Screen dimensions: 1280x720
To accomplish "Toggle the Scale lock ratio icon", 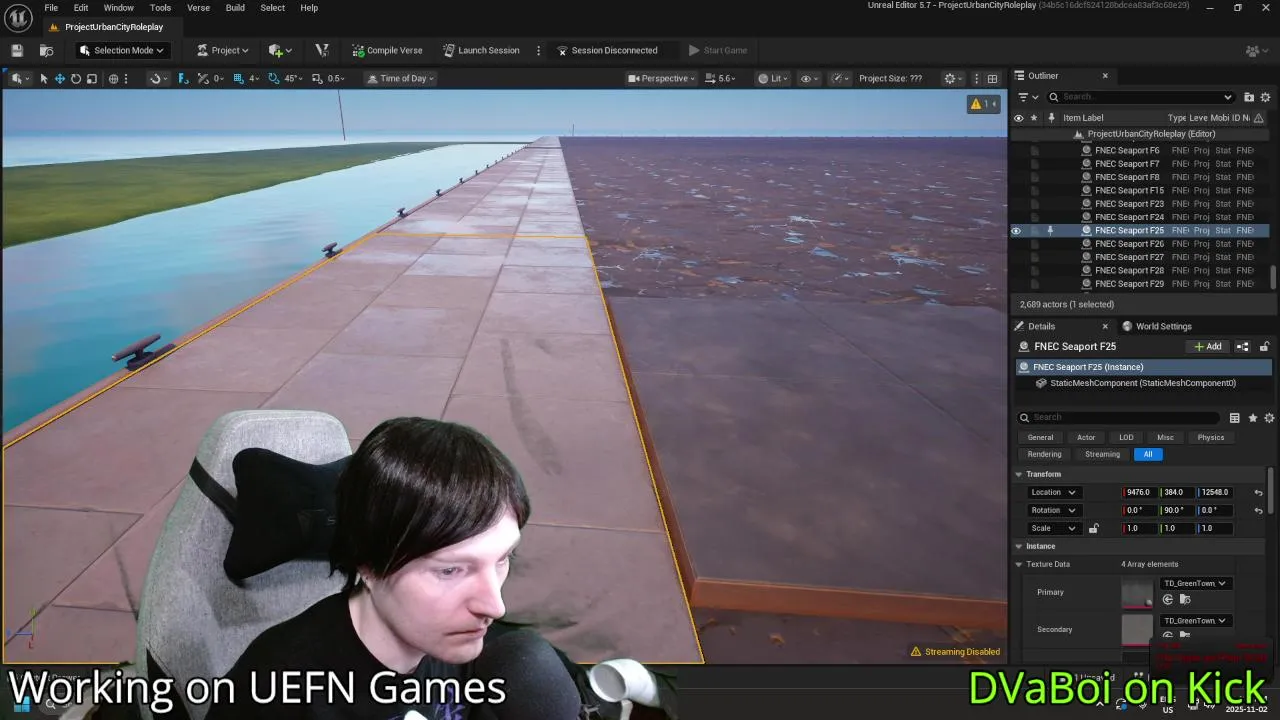I will (x=1093, y=528).
